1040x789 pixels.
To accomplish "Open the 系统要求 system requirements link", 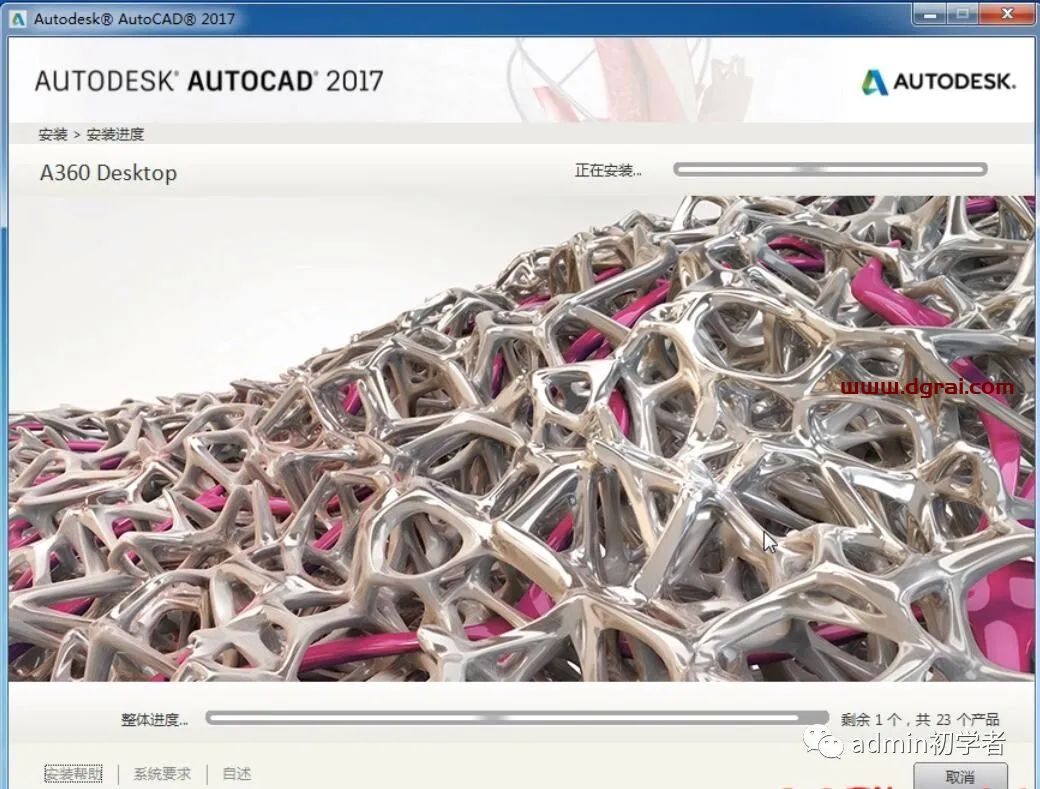I will tap(162, 774).
